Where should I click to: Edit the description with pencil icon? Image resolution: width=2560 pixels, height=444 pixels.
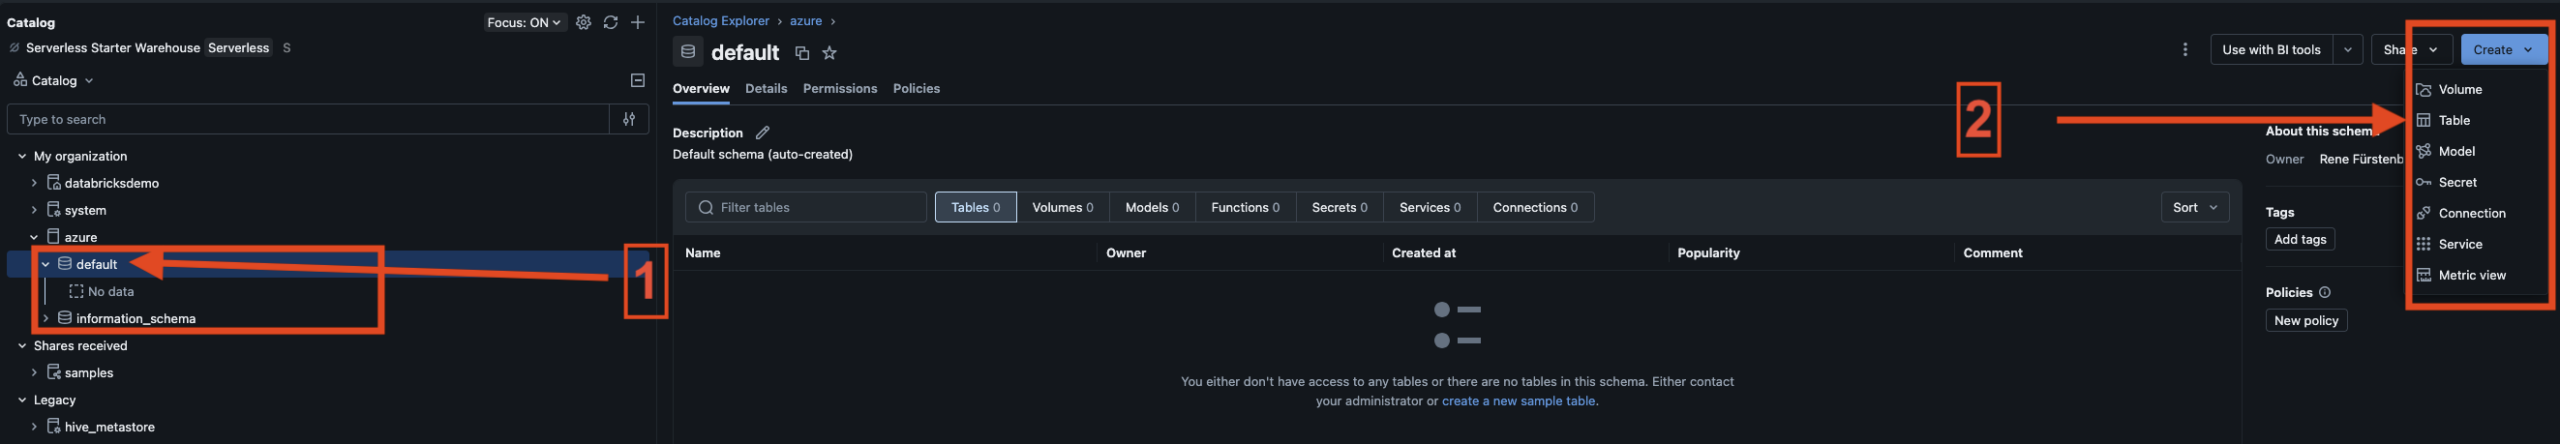coord(762,133)
